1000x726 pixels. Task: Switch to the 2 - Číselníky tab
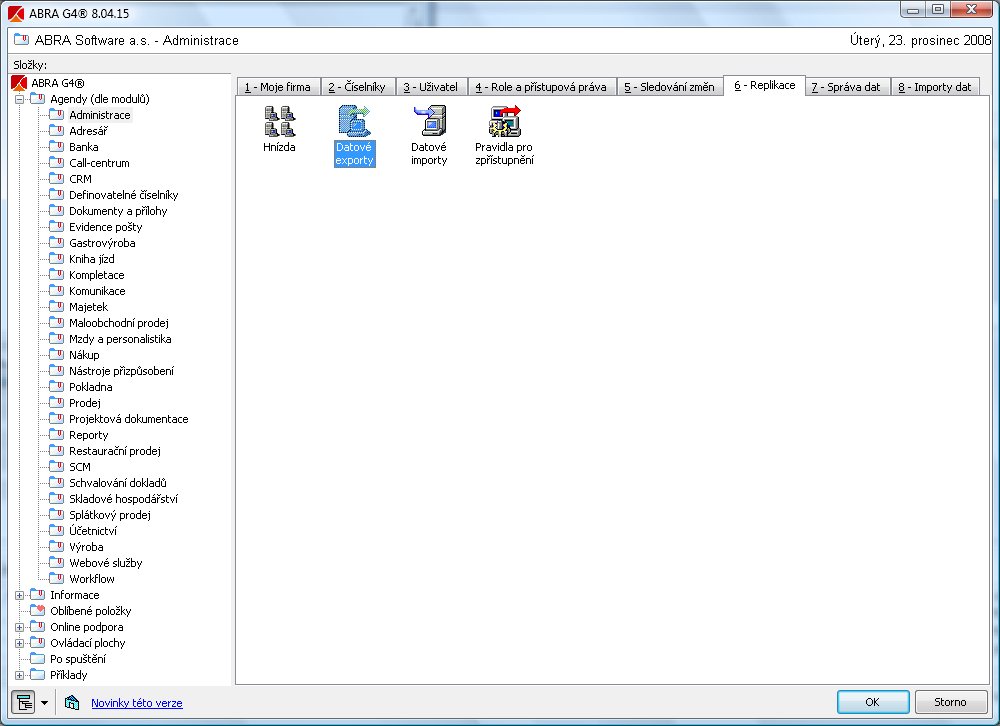click(x=357, y=87)
